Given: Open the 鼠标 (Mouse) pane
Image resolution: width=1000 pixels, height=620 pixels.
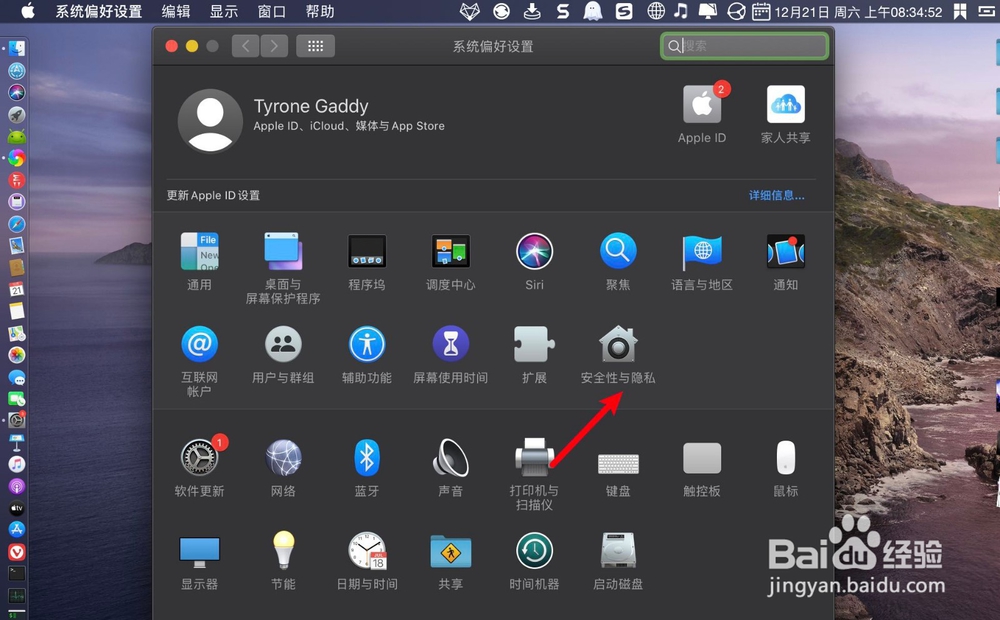Looking at the screenshot, I should point(786,457).
